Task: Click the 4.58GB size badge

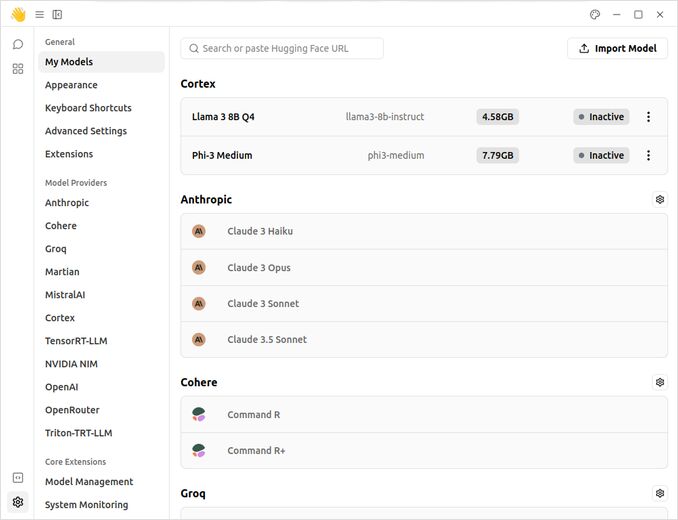Action: (498, 117)
